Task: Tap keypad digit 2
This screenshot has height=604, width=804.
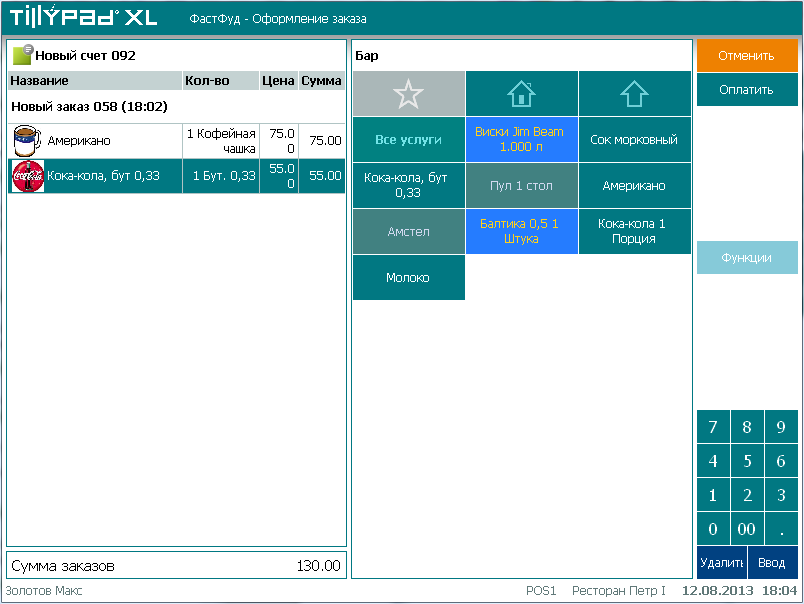Action: click(747, 495)
